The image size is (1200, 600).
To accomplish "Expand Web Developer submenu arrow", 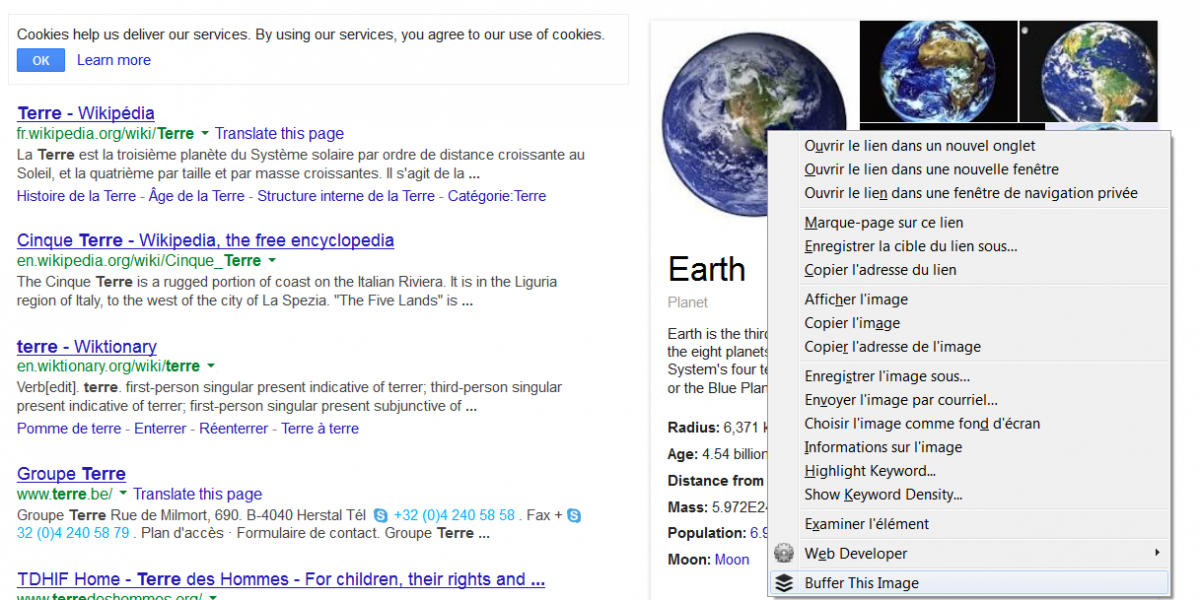I will coord(1158,553).
